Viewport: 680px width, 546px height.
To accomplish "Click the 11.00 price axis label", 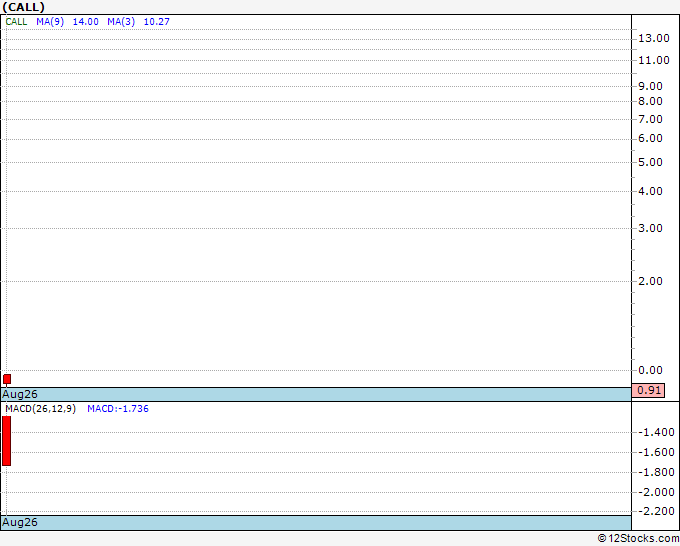I will point(654,60).
